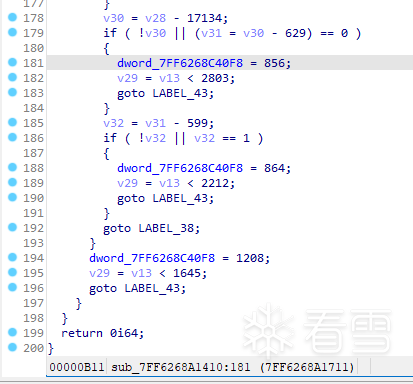Select v13 on line 195
Viewport: 413px width, 384px height.
click(x=141, y=273)
